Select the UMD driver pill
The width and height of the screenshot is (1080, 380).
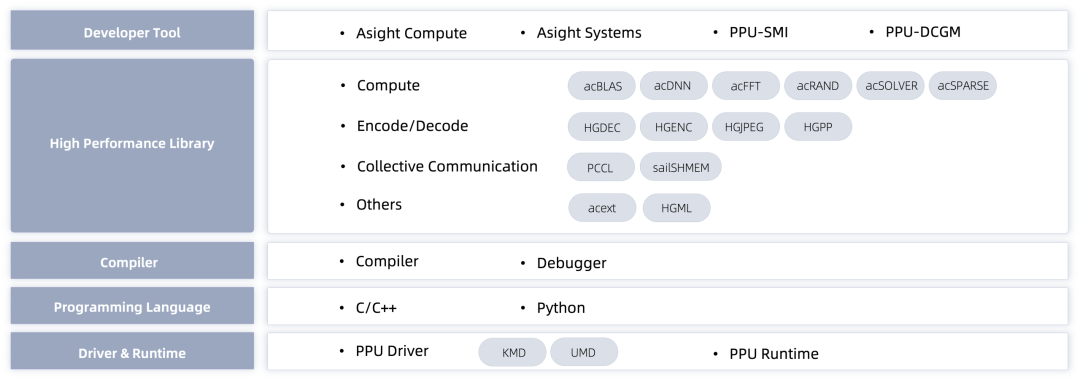(584, 352)
